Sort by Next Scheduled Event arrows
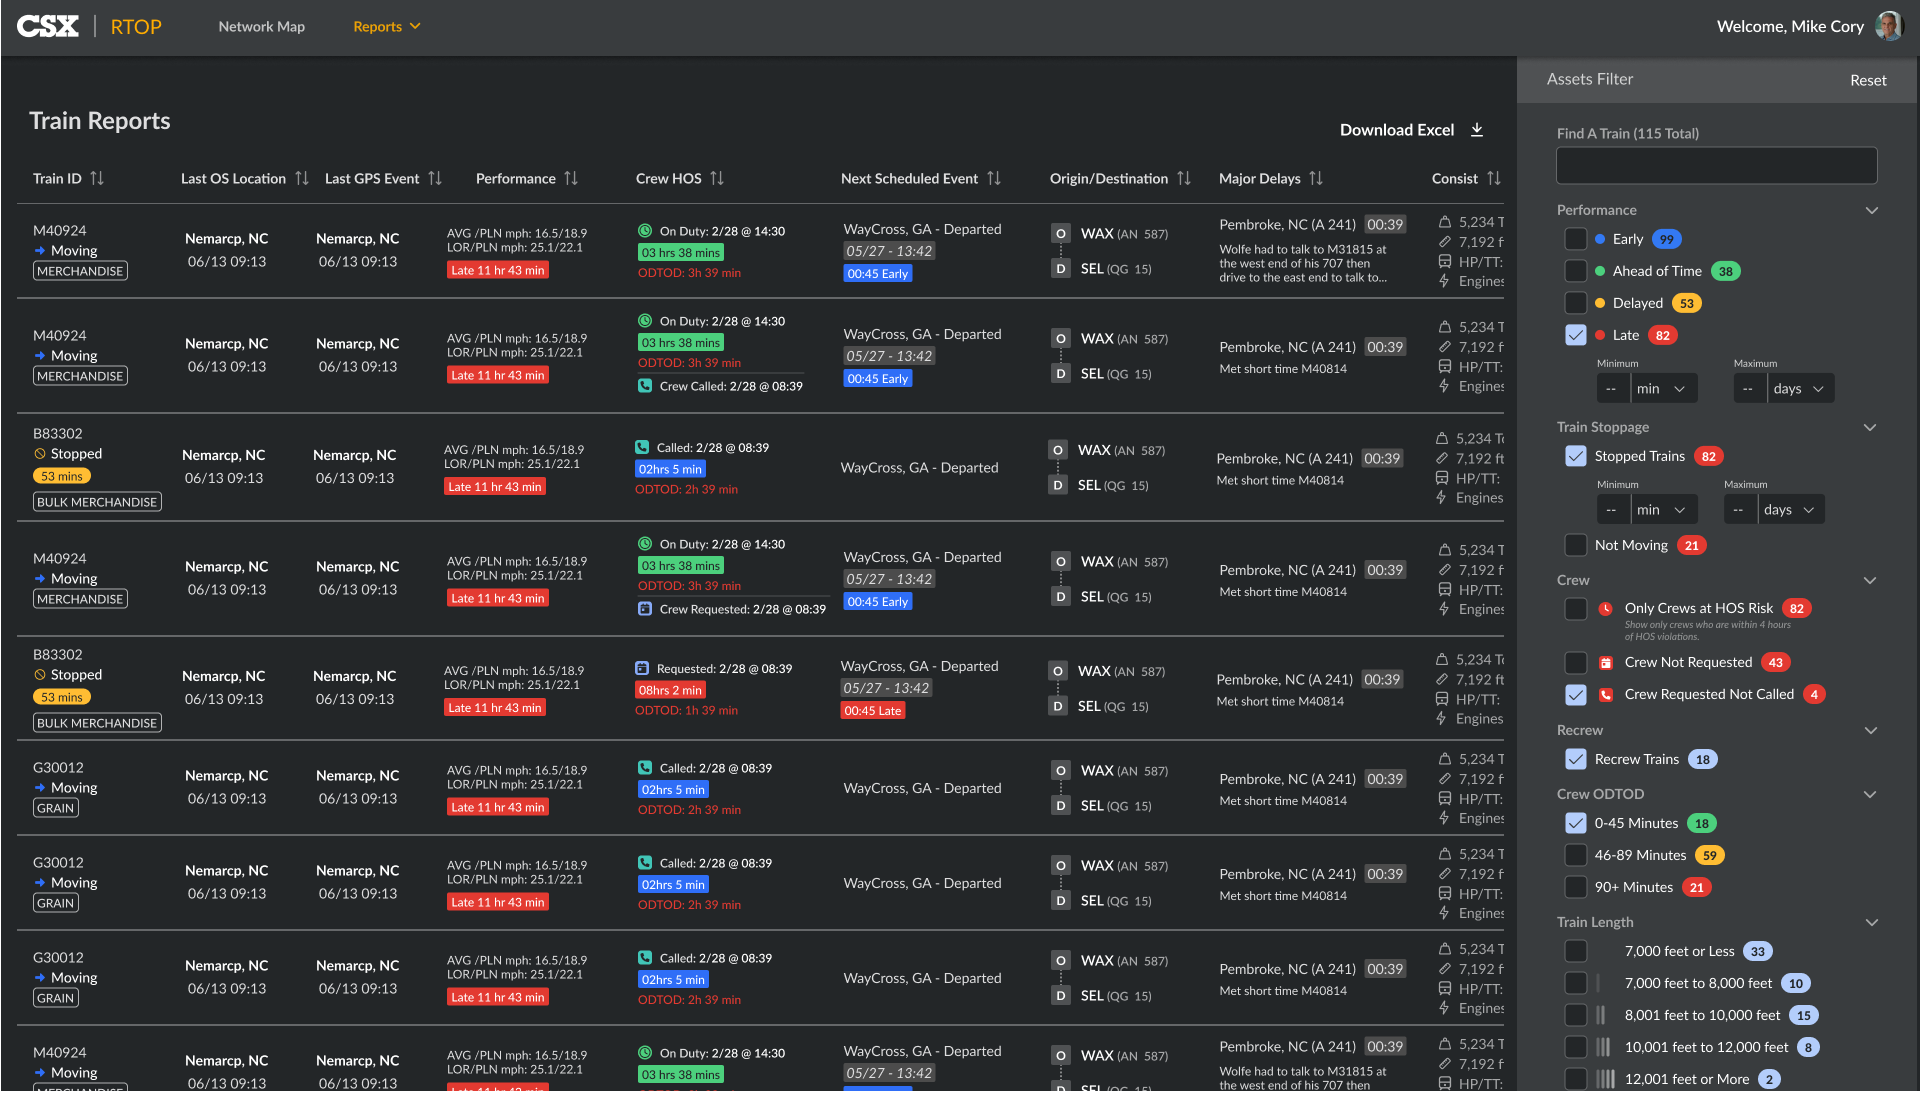This screenshot has height=1095, width=1920. click(994, 178)
